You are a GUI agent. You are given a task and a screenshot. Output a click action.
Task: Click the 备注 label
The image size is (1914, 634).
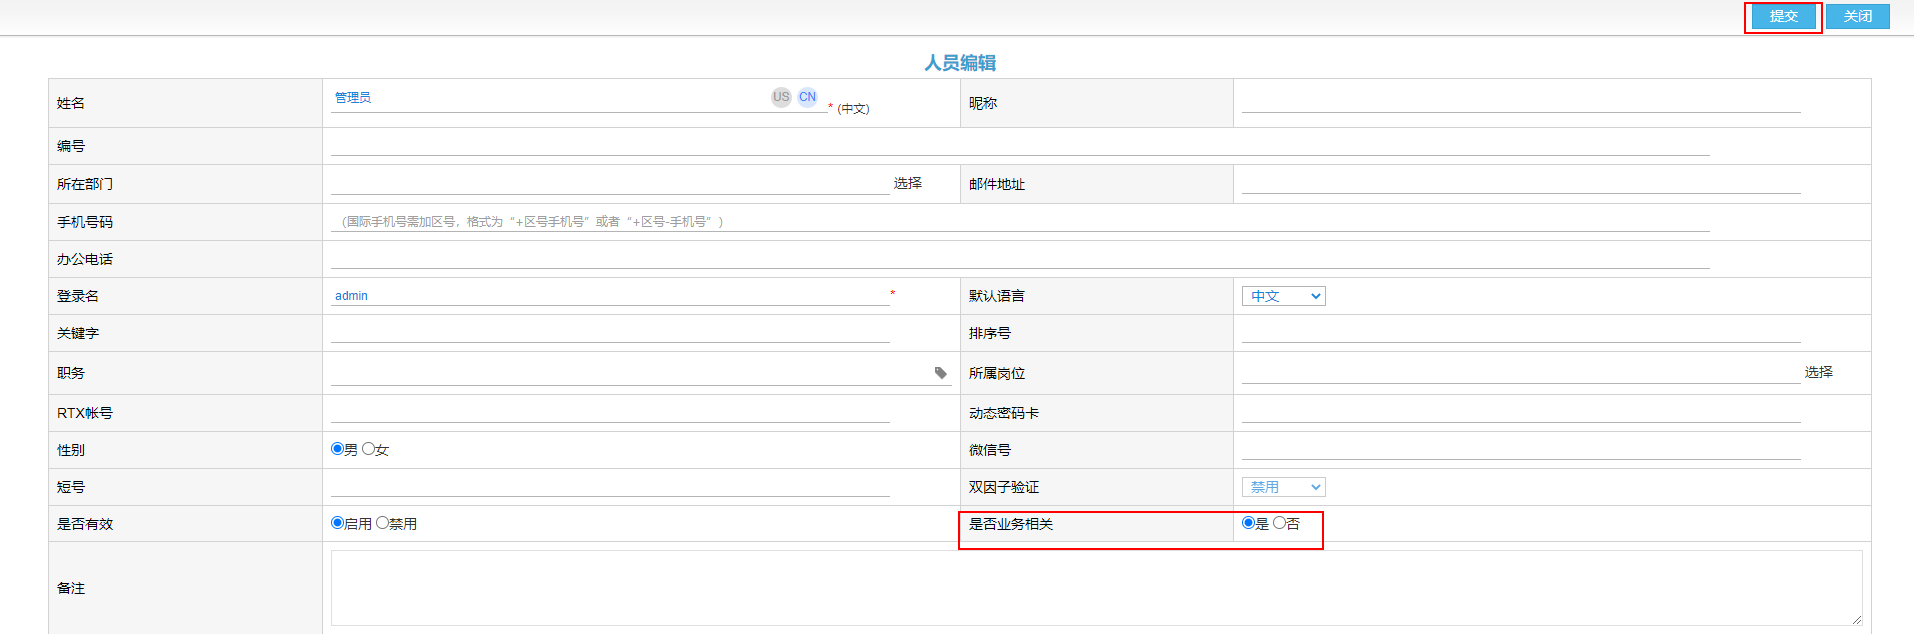[71, 588]
